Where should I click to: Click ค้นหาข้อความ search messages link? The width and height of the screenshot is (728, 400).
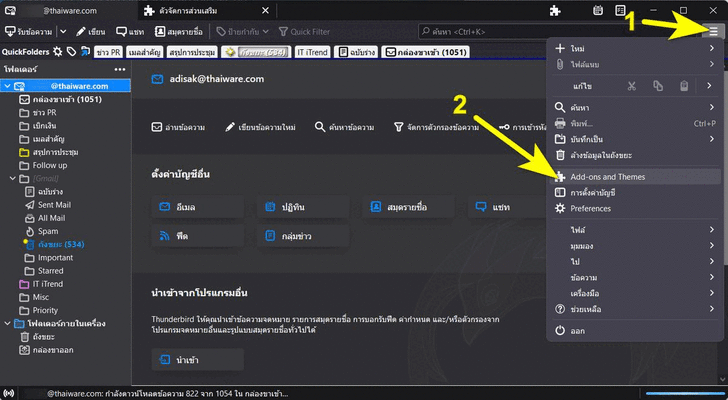click(344, 127)
